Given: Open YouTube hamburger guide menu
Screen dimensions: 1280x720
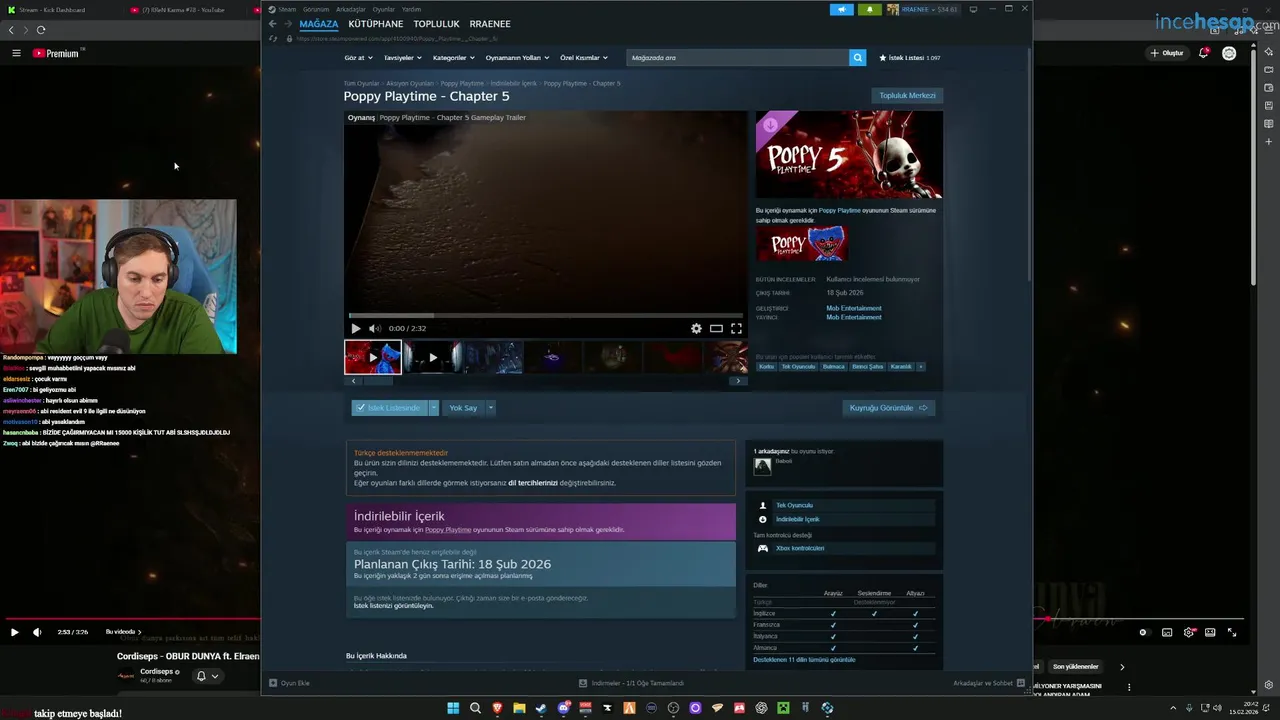Looking at the screenshot, I should pyautogui.click(x=16, y=53).
